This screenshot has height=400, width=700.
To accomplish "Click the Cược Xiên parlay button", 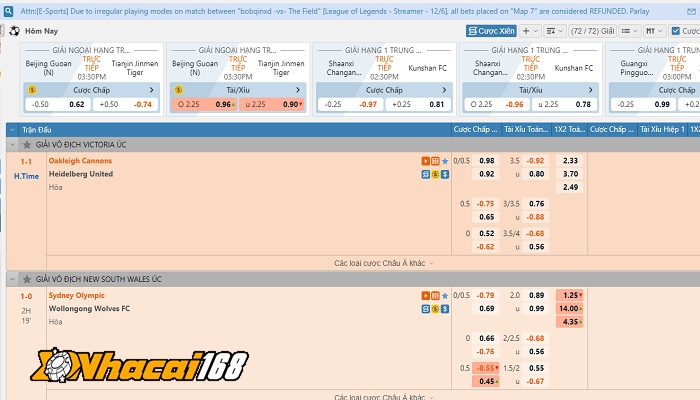I will pos(491,31).
